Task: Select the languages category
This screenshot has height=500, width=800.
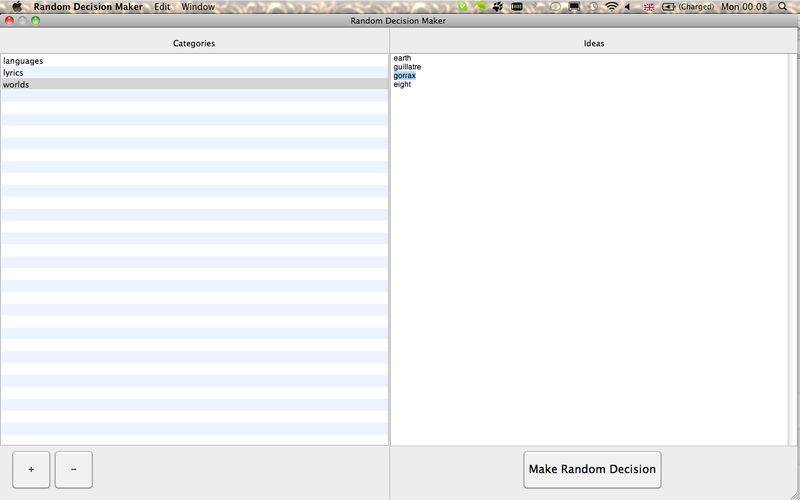Action: pyautogui.click(x=194, y=61)
